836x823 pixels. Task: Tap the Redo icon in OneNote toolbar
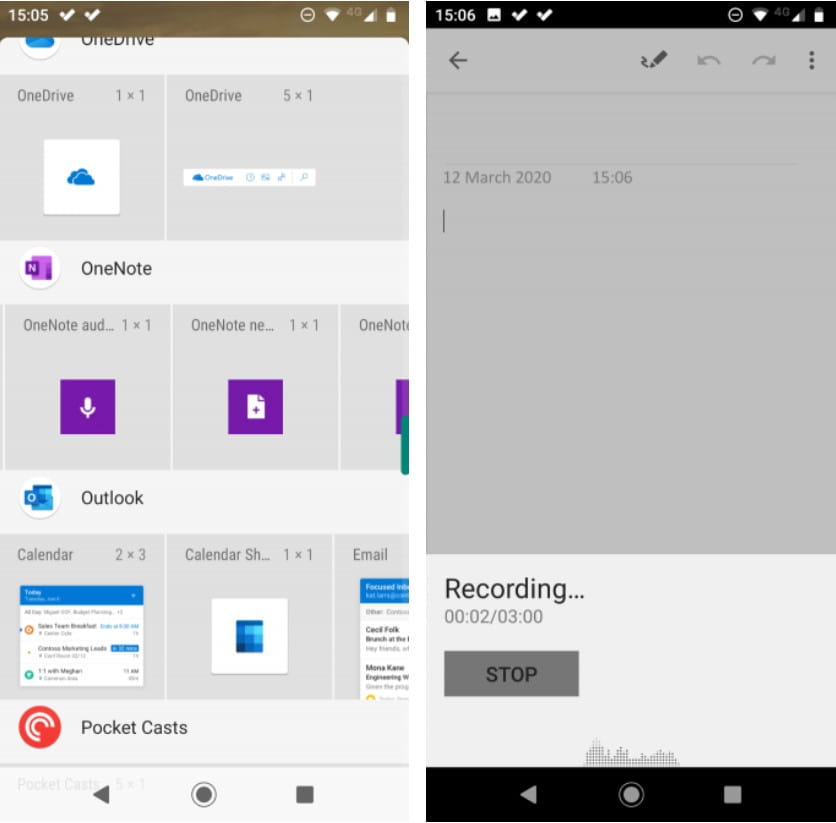pos(762,59)
